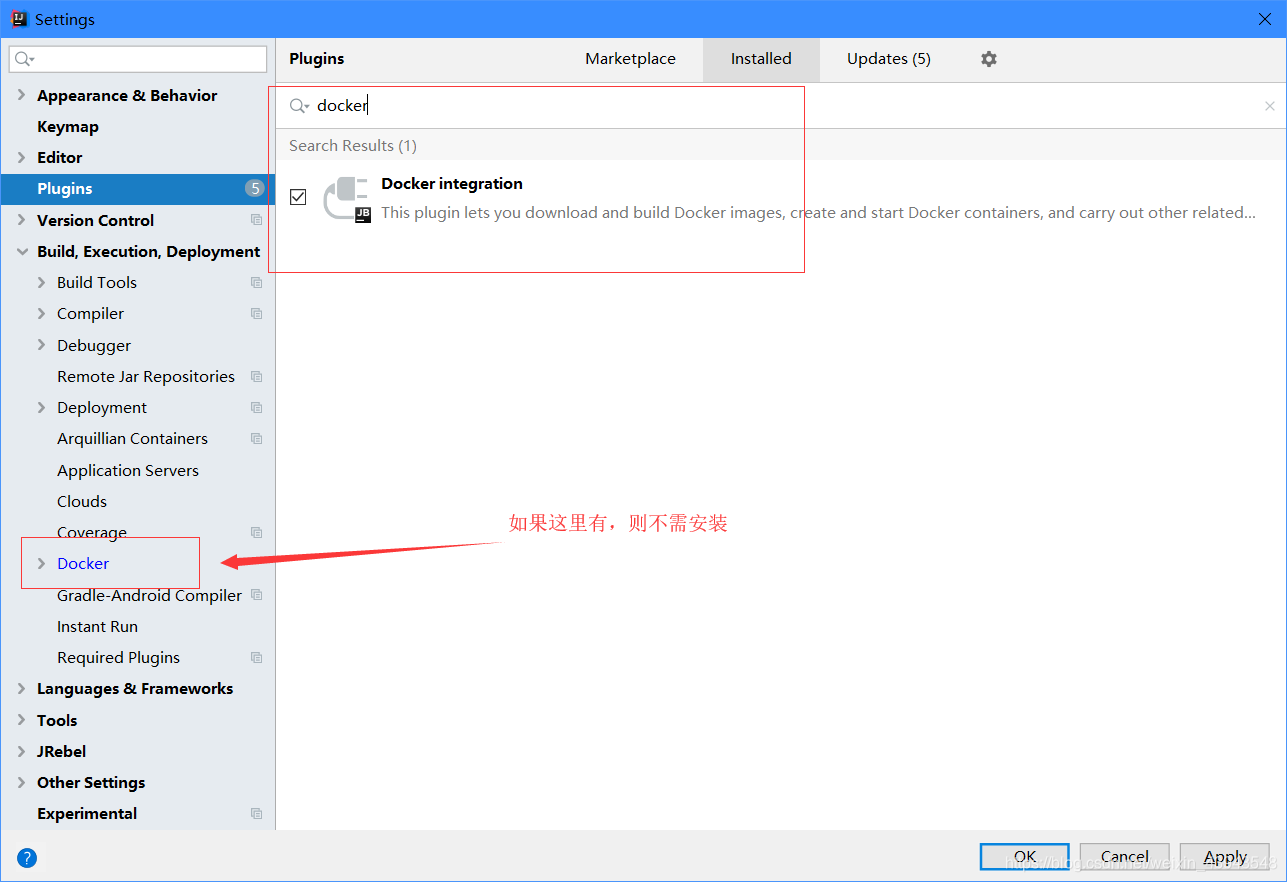Expand the Docker node arrow
This screenshot has width=1287, height=882.
click(x=41, y=564)
